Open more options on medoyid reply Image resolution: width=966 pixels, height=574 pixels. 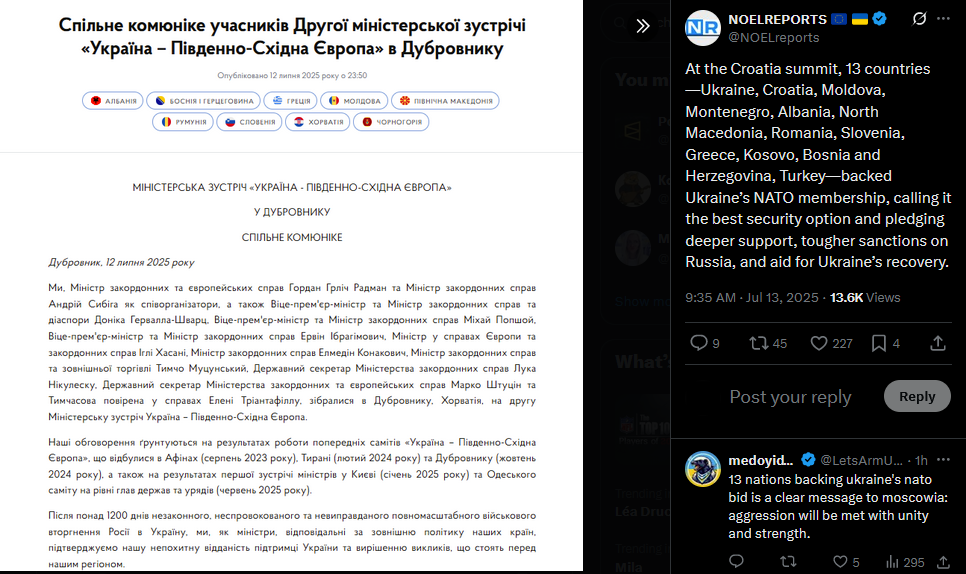click(943, 460)
